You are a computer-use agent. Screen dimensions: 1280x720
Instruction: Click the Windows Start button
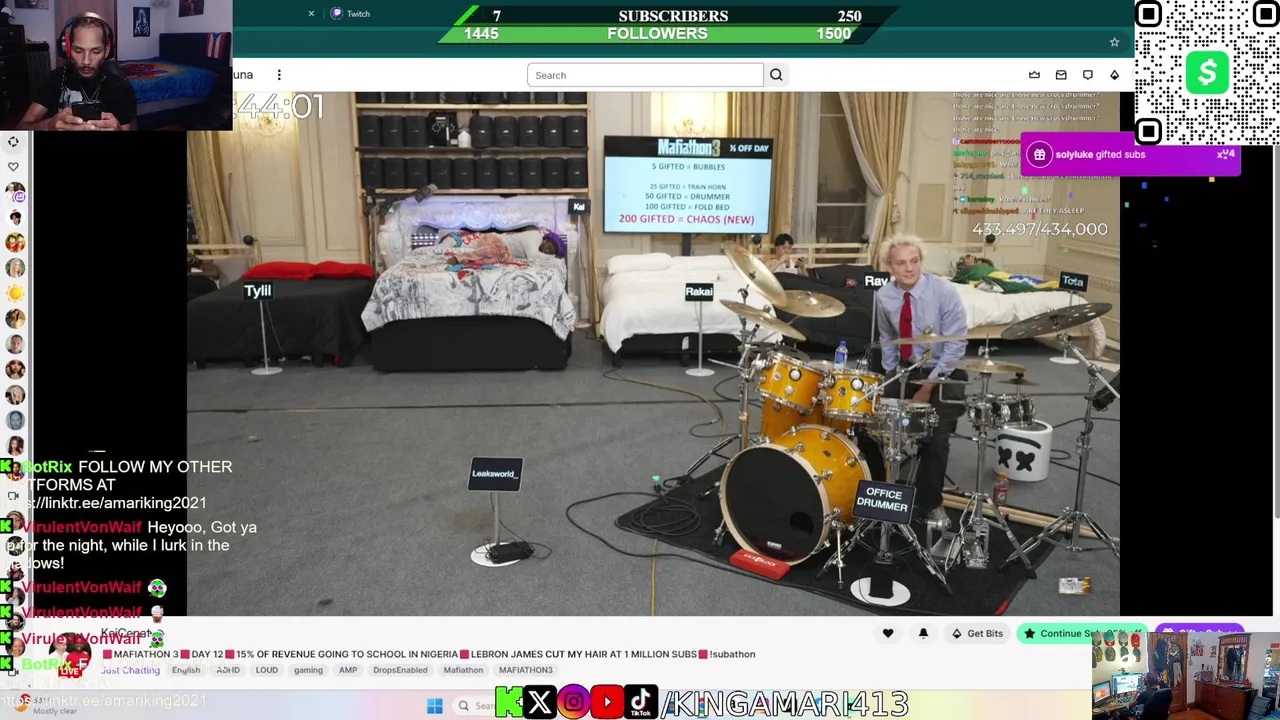click(434, 706)
